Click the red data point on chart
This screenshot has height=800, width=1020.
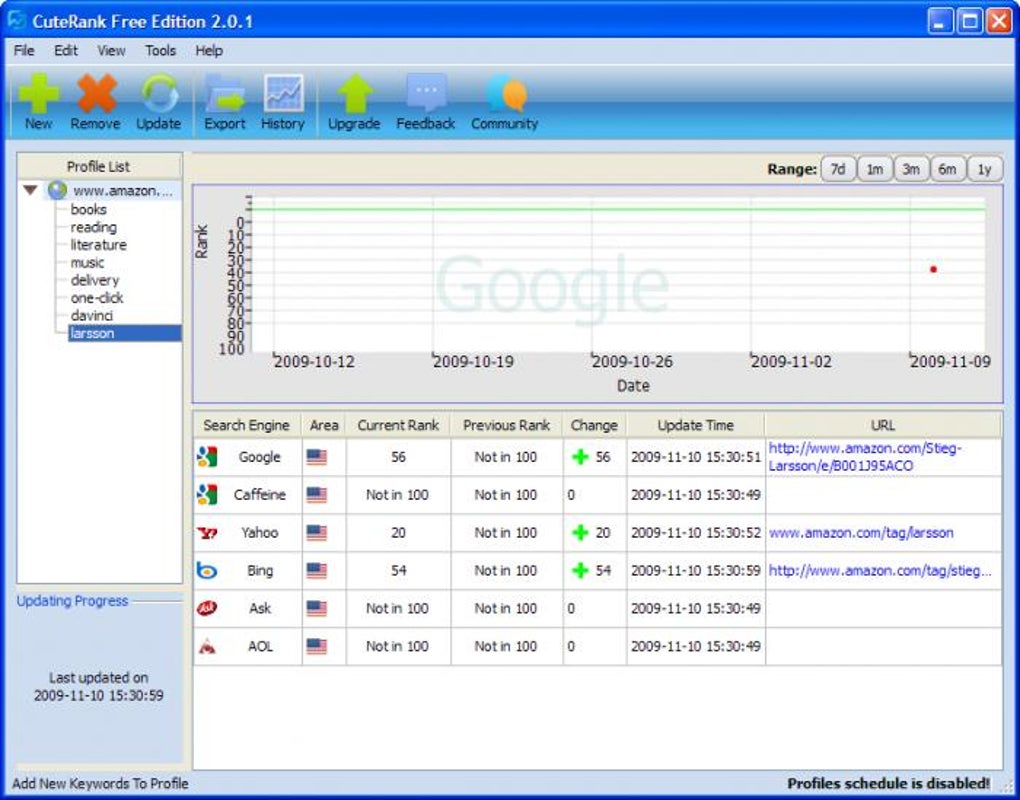pyautogui.click(x=933, y=269)
